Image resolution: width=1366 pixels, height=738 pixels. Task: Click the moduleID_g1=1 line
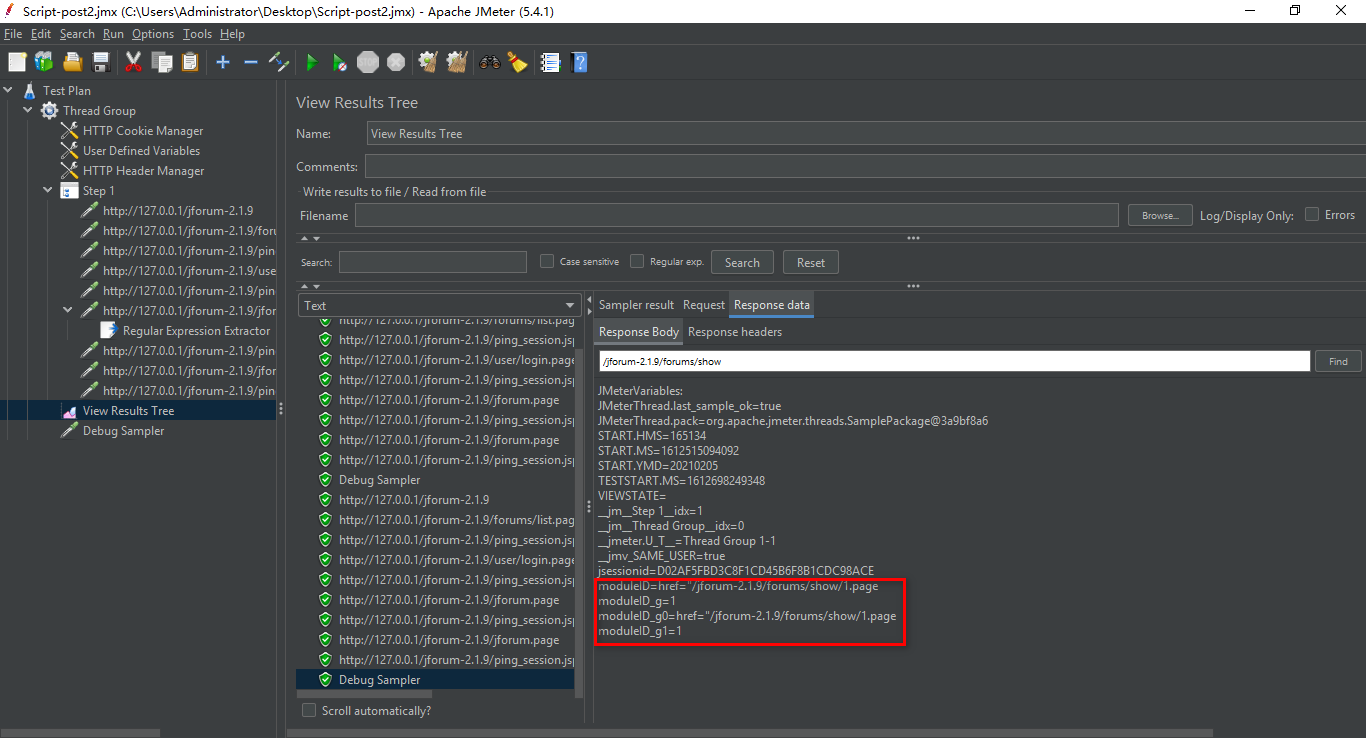pos(640,631)
